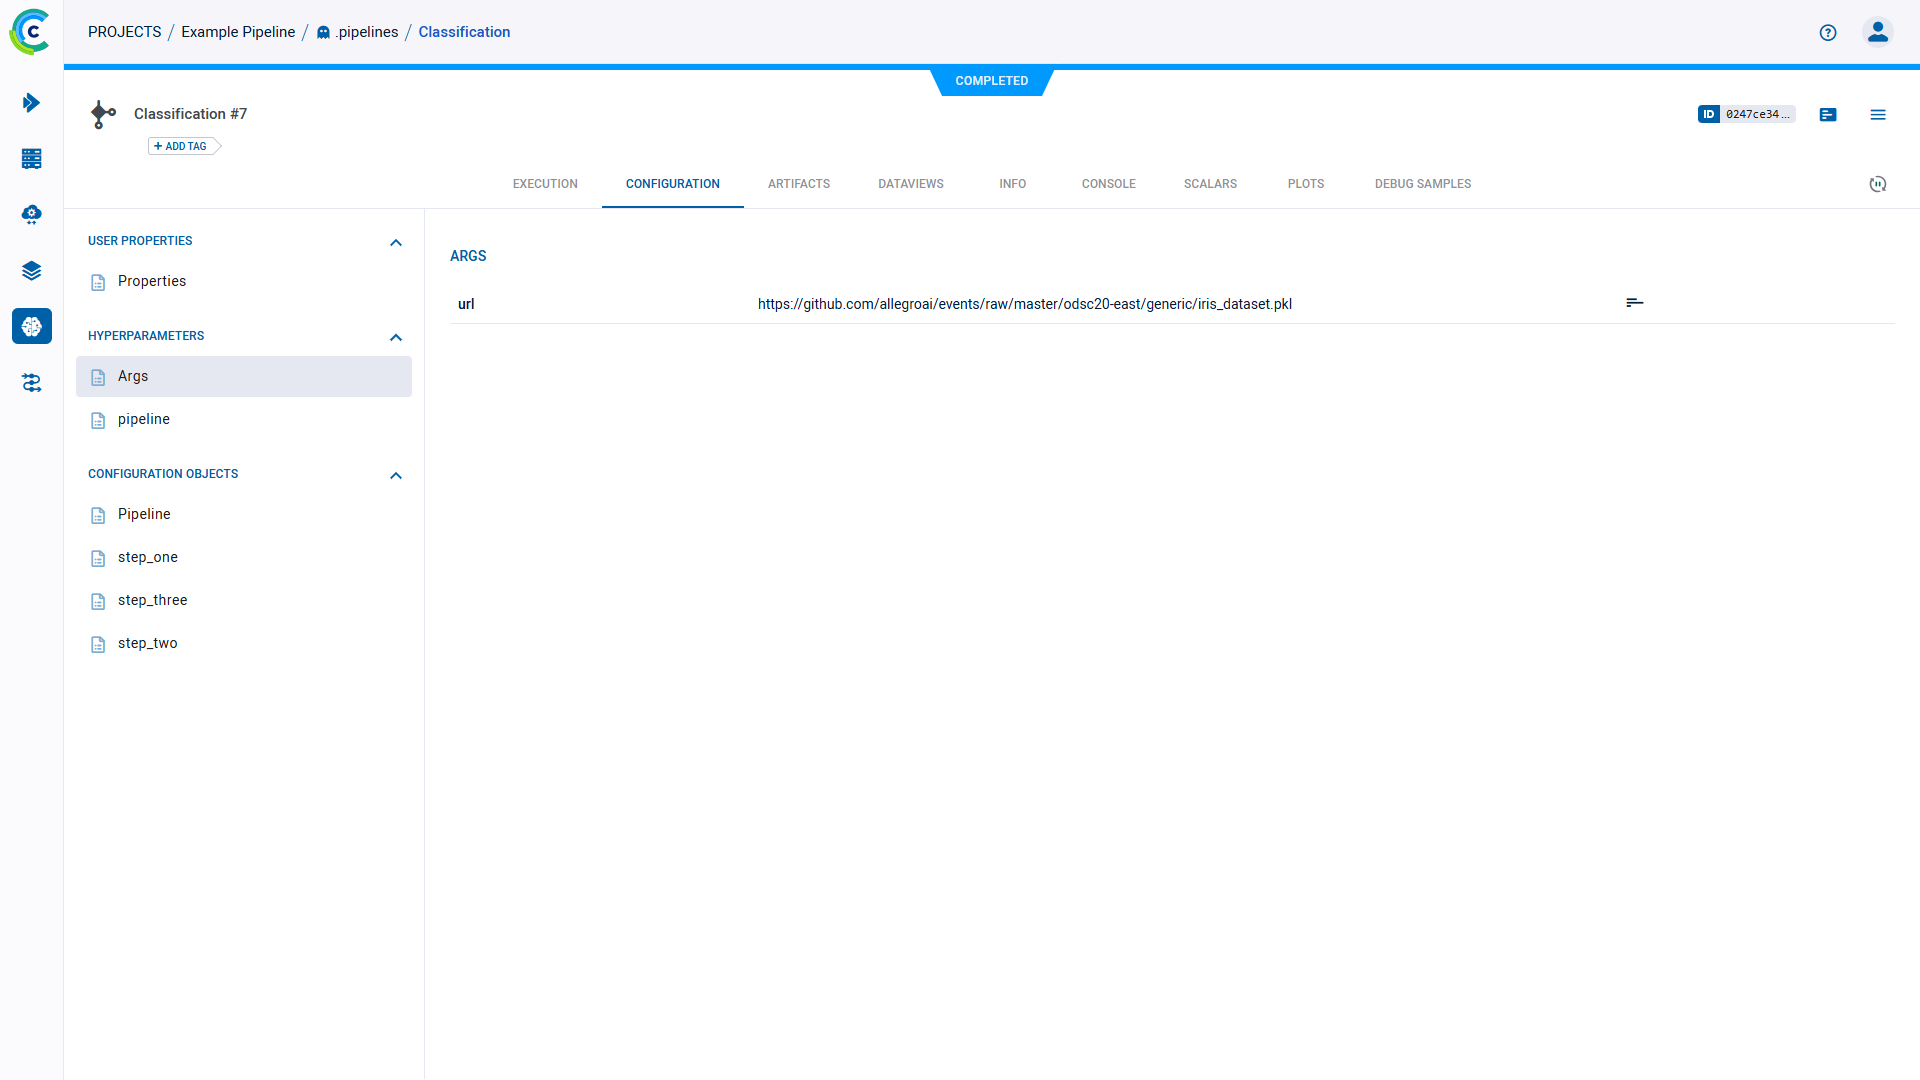This screenshot has height=1080, width=1920.
Task: Collapse the USER PROPERTIES section
Action: [x=396, y=242]
